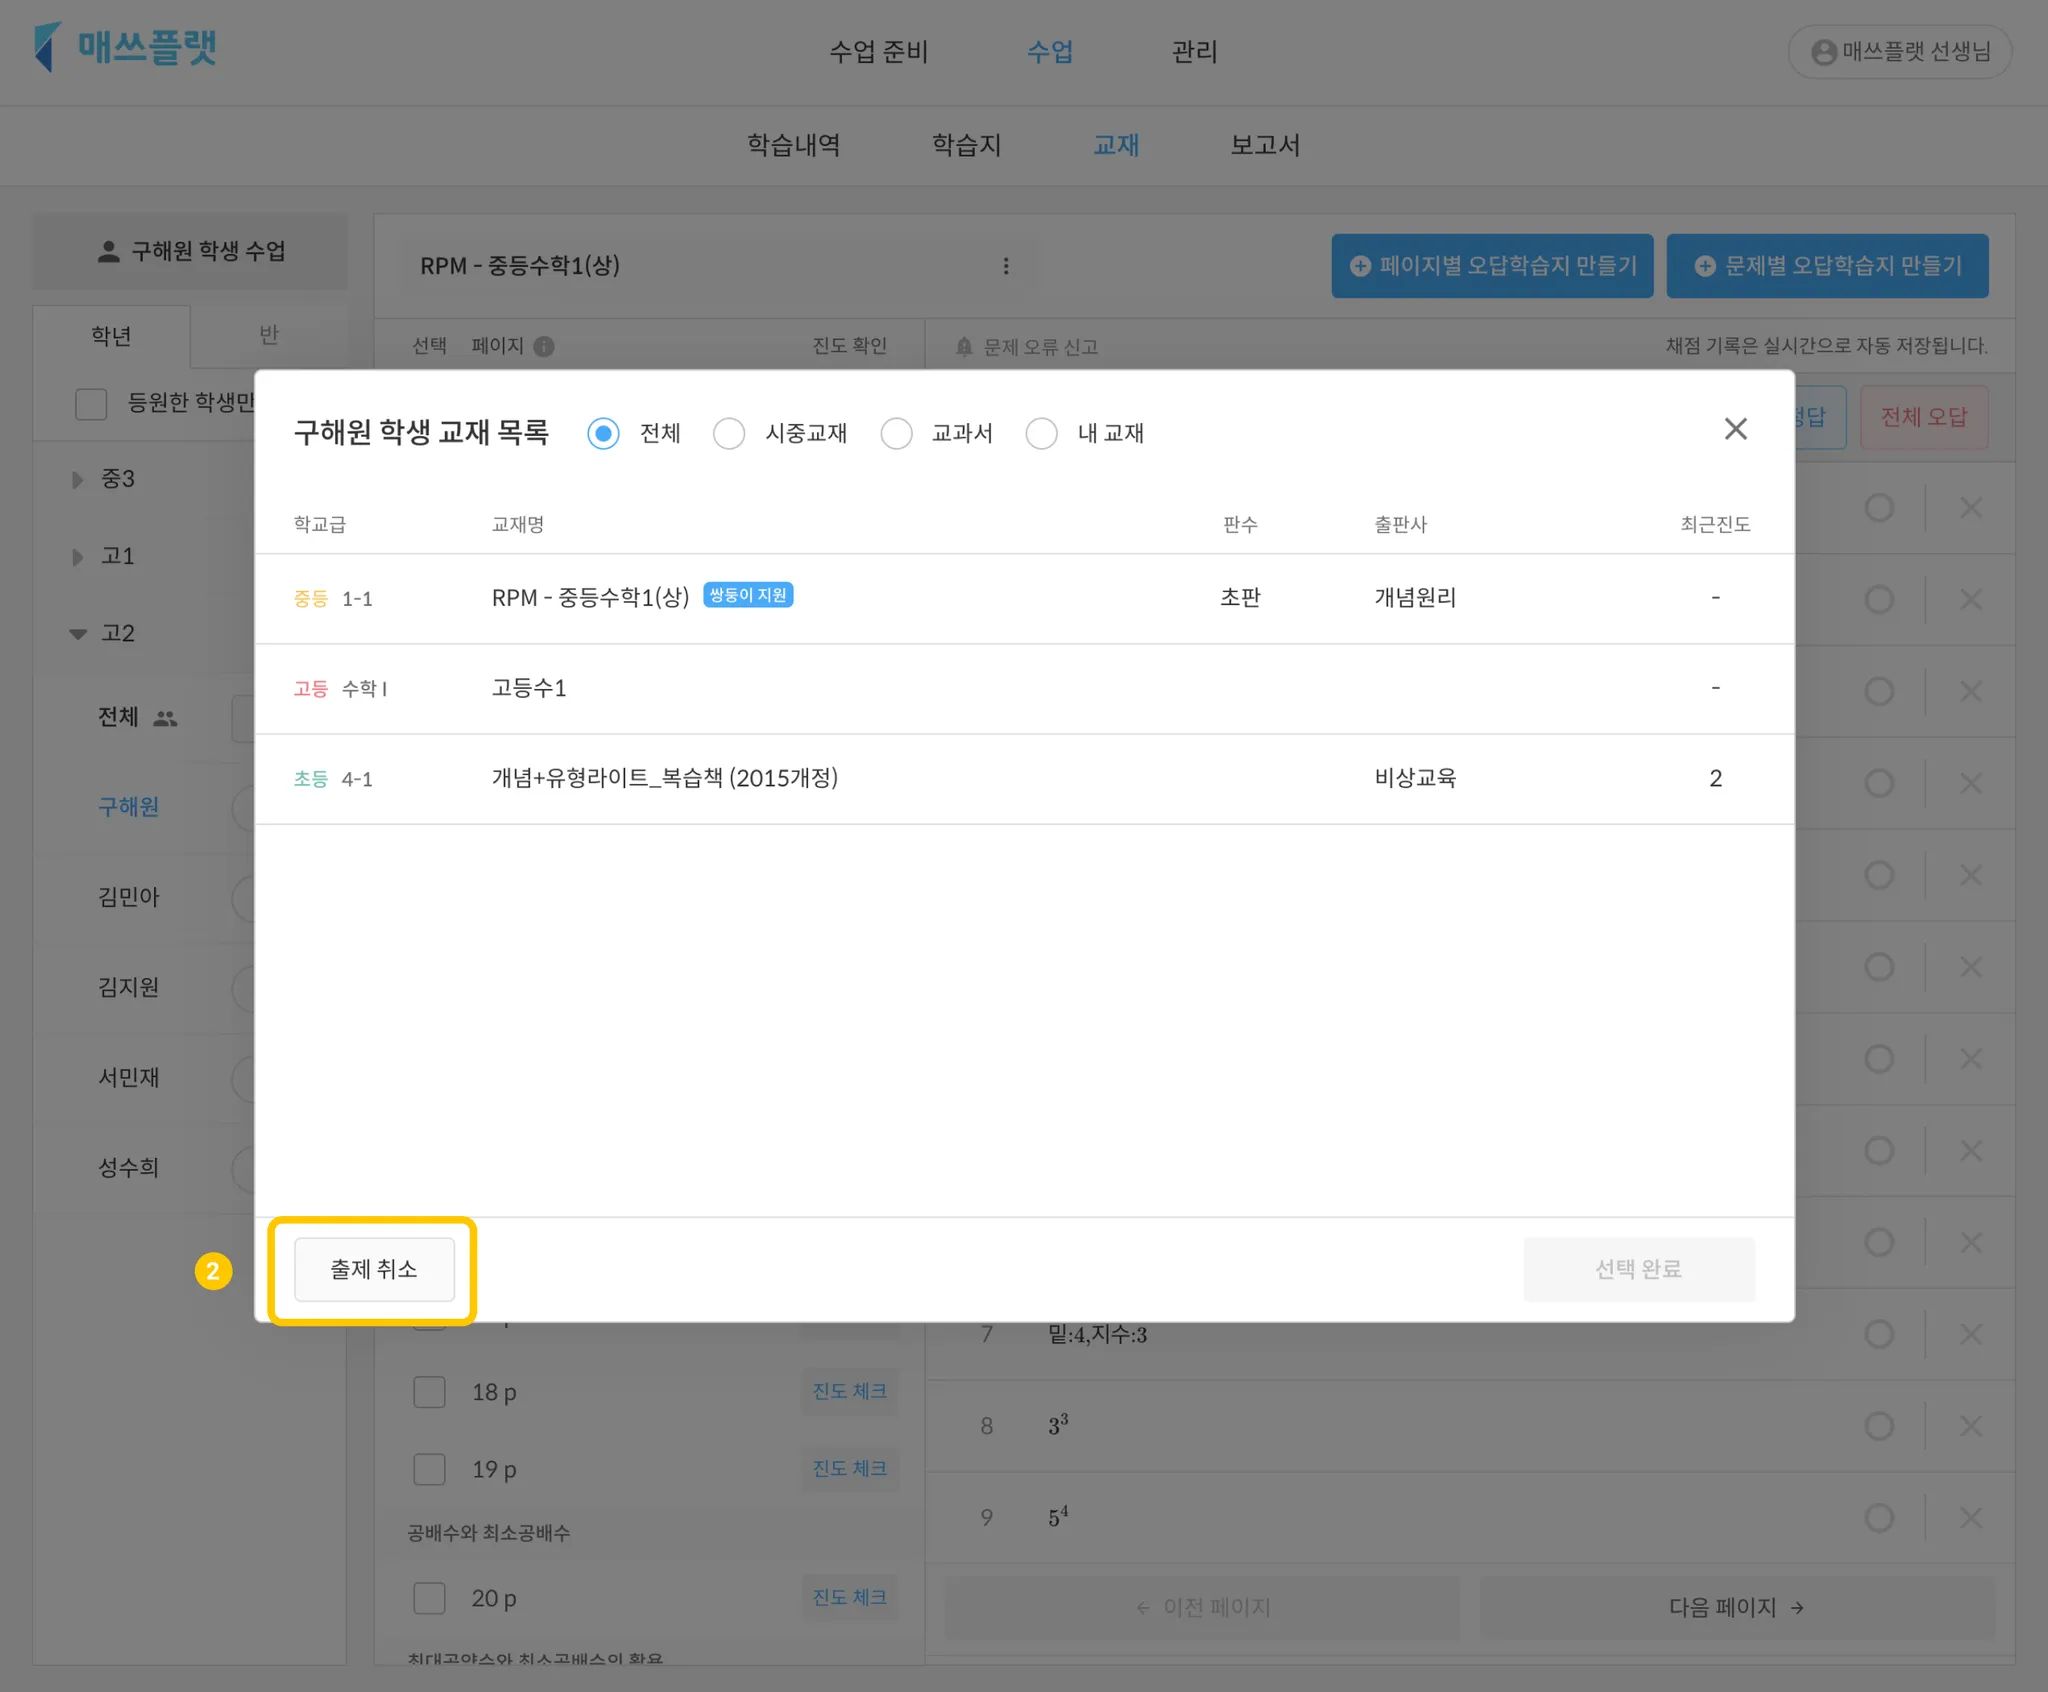Click the 출제 취소 button
Image resolution: width=2048 pixels, height=1692 pixels.
[374, 1269]
